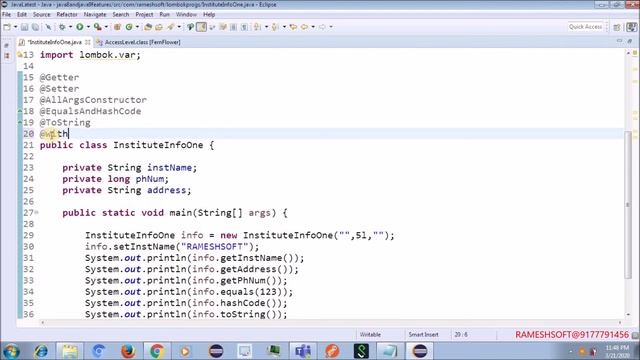Image resolution: width=640 pixels, height=360 pixels.
Task: Click the Open Type toolbar icon
Action: [148, 27]
